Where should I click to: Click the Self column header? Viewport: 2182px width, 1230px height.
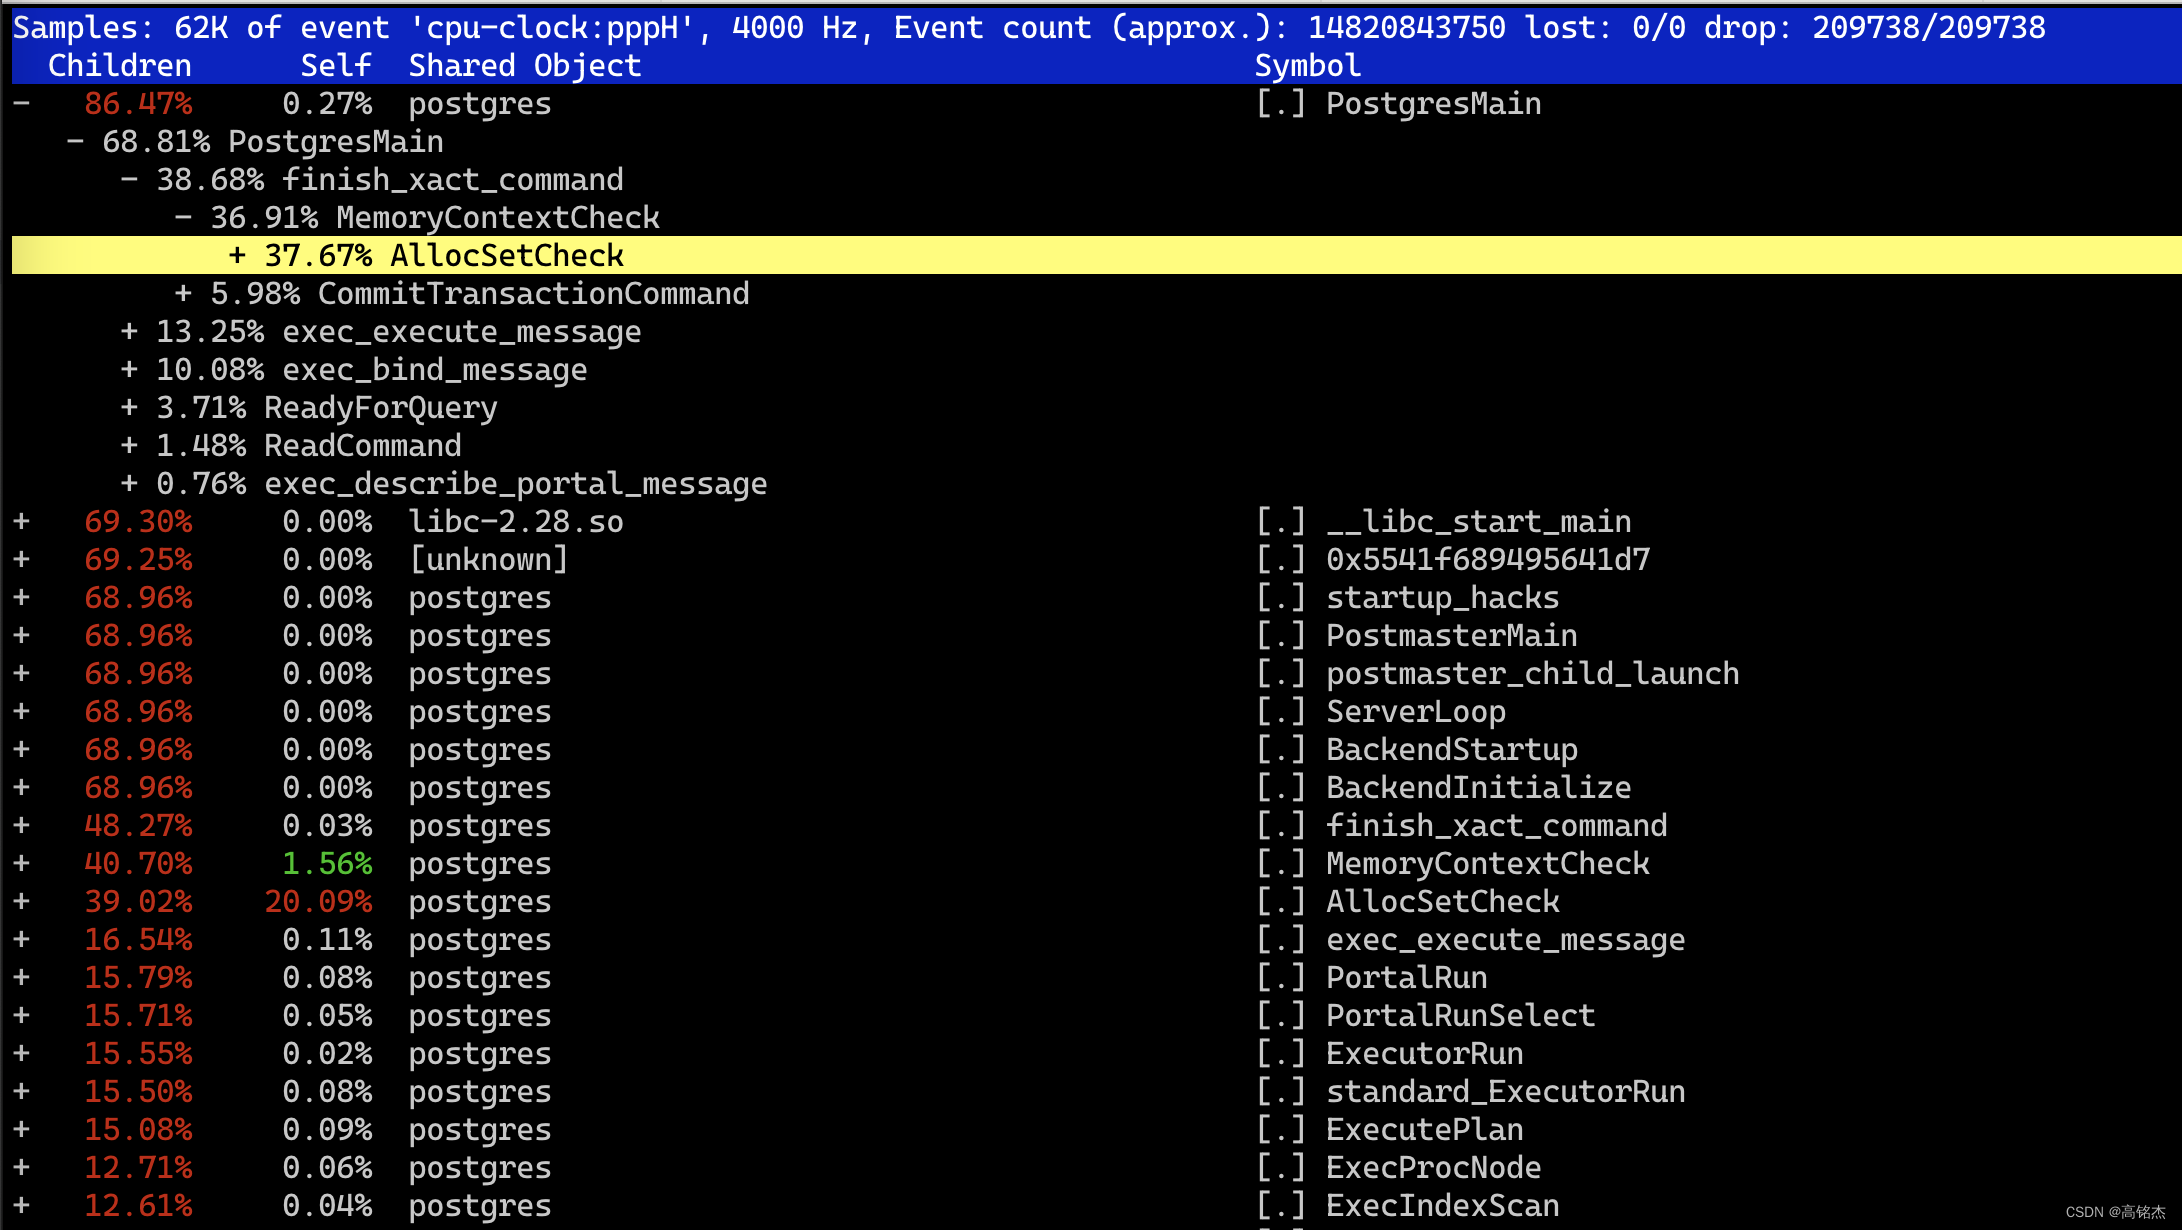336,66
